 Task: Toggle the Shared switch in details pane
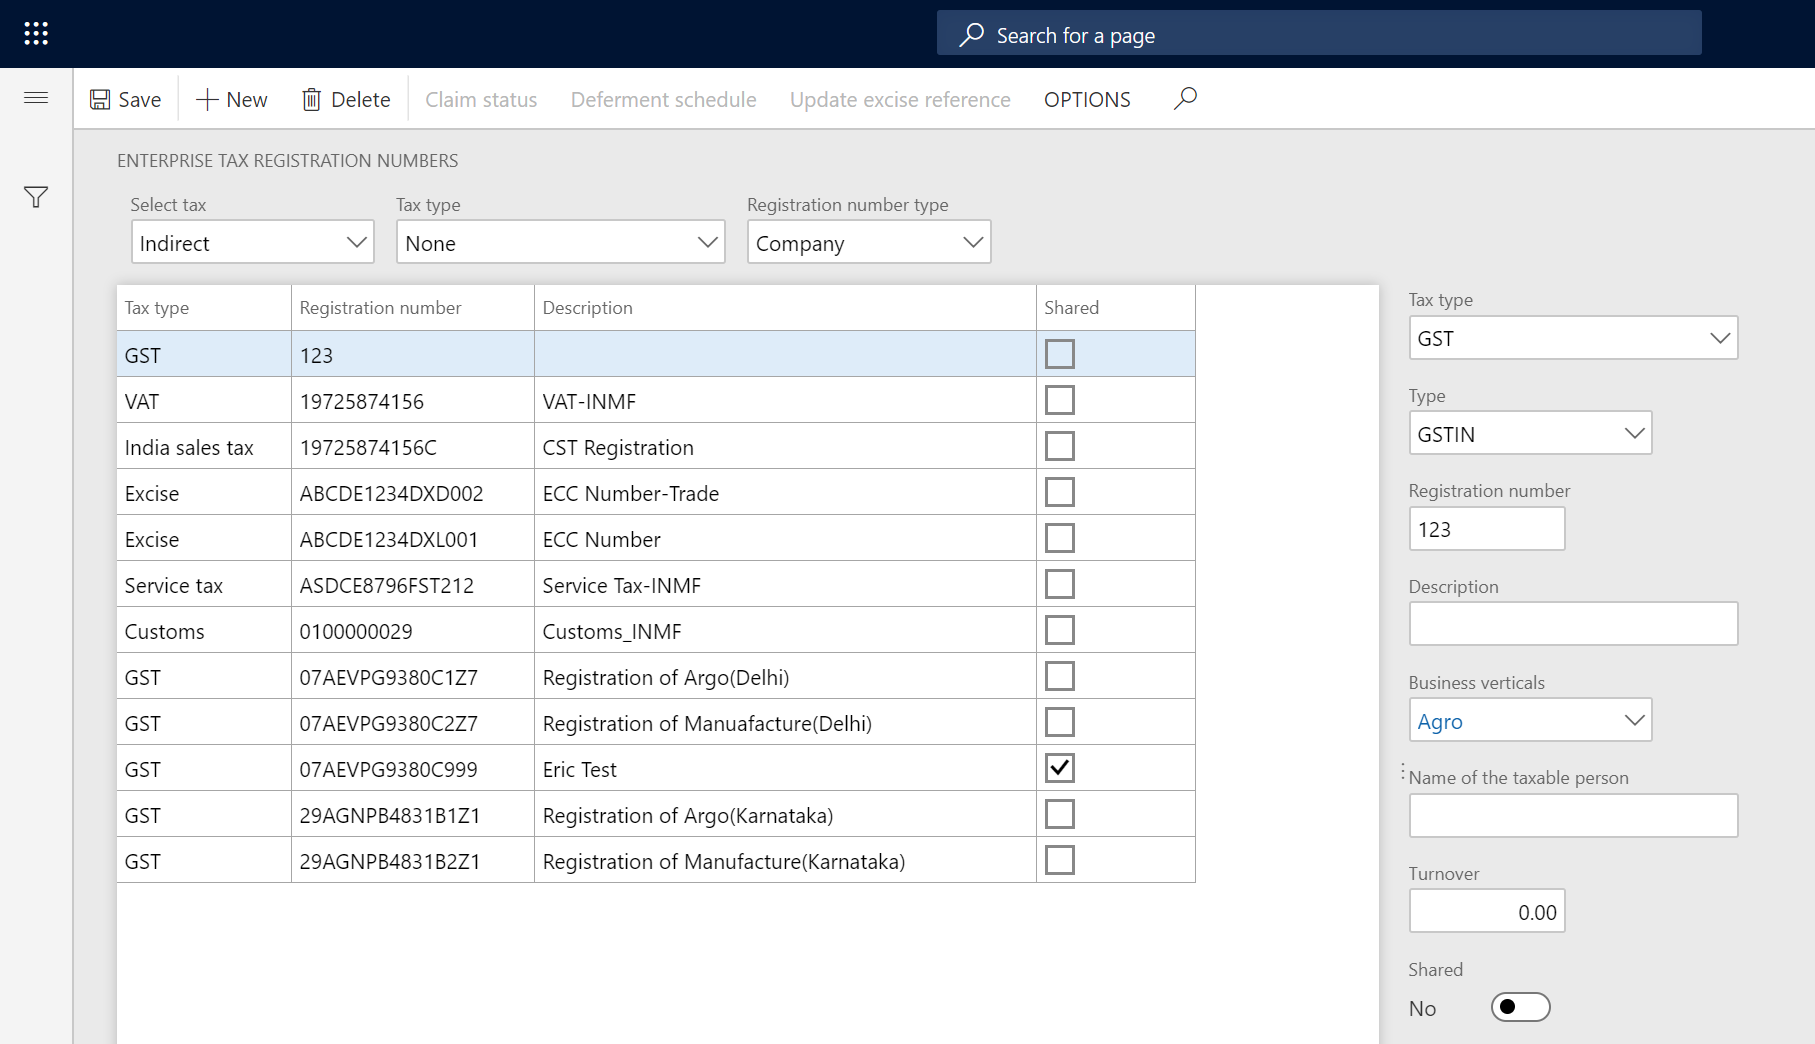pyautogui.click(x=1520, y=1007)
